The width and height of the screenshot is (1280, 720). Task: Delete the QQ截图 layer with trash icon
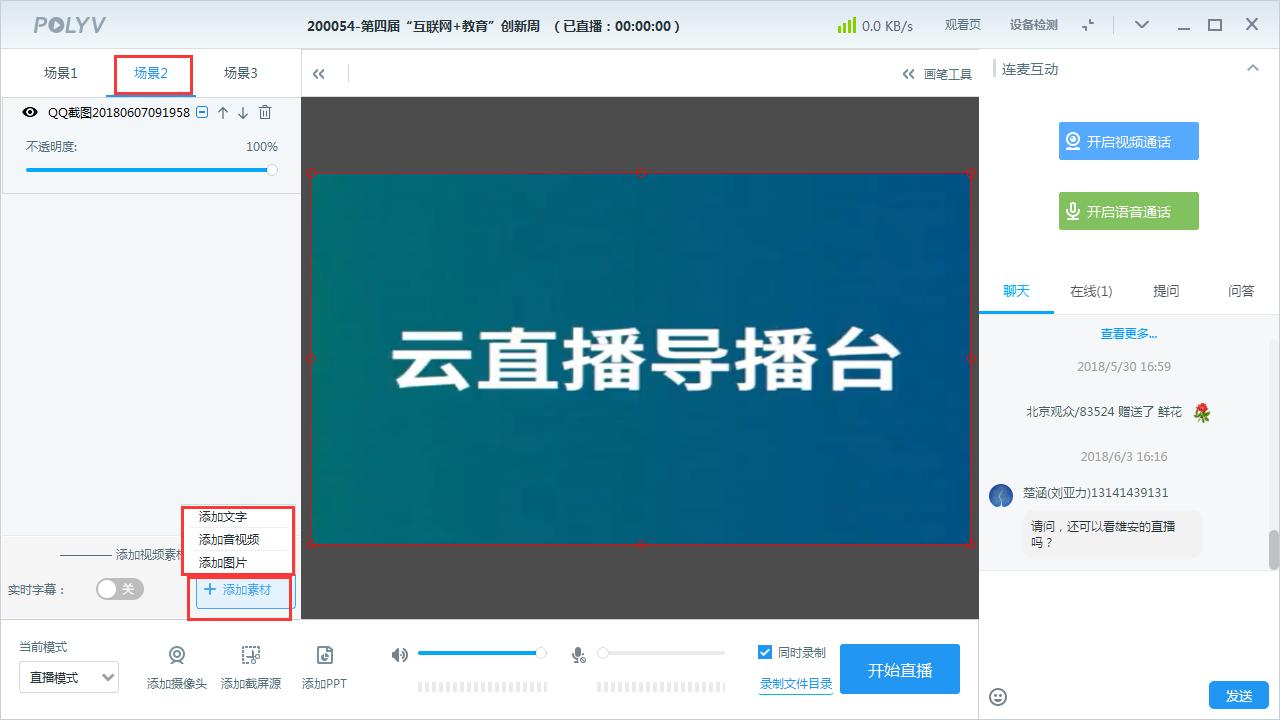coord(264,113)
